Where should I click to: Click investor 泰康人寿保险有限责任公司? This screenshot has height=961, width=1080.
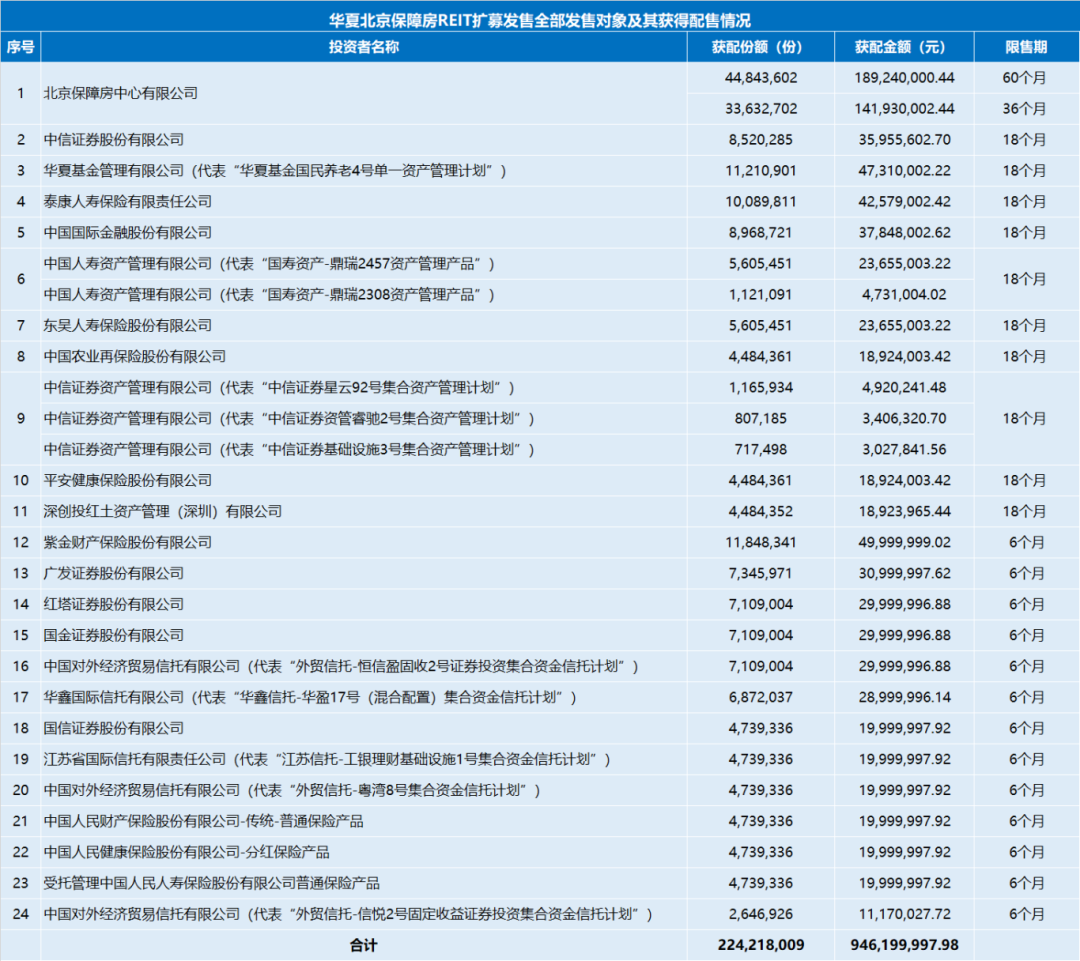pyautogui.click(x=127, y=202)
